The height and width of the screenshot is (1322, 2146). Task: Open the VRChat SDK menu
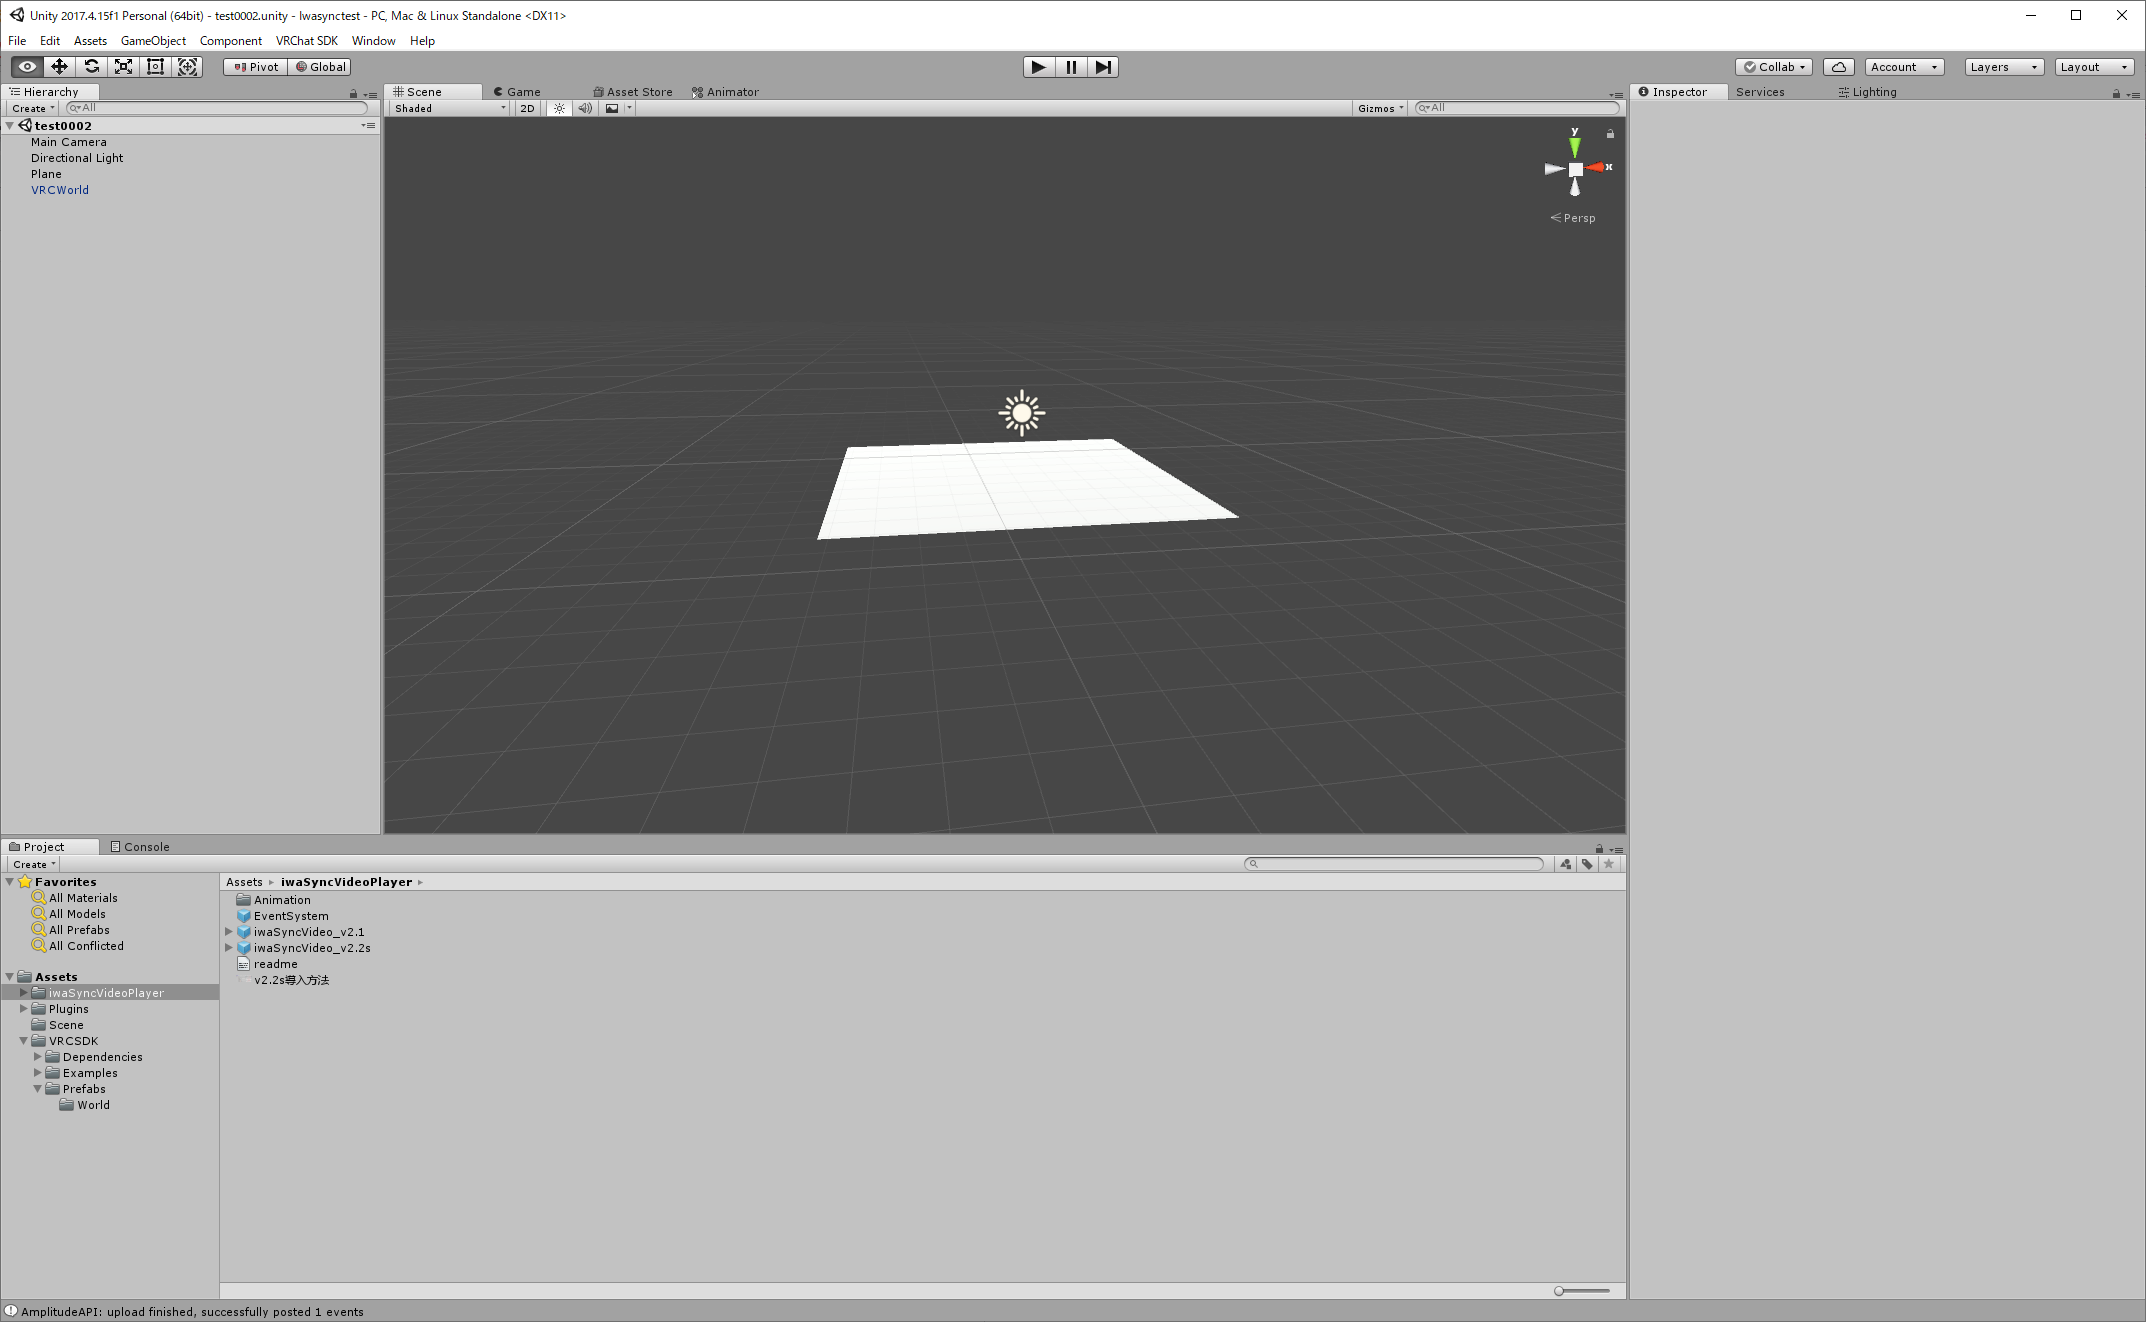pos(306,41)
